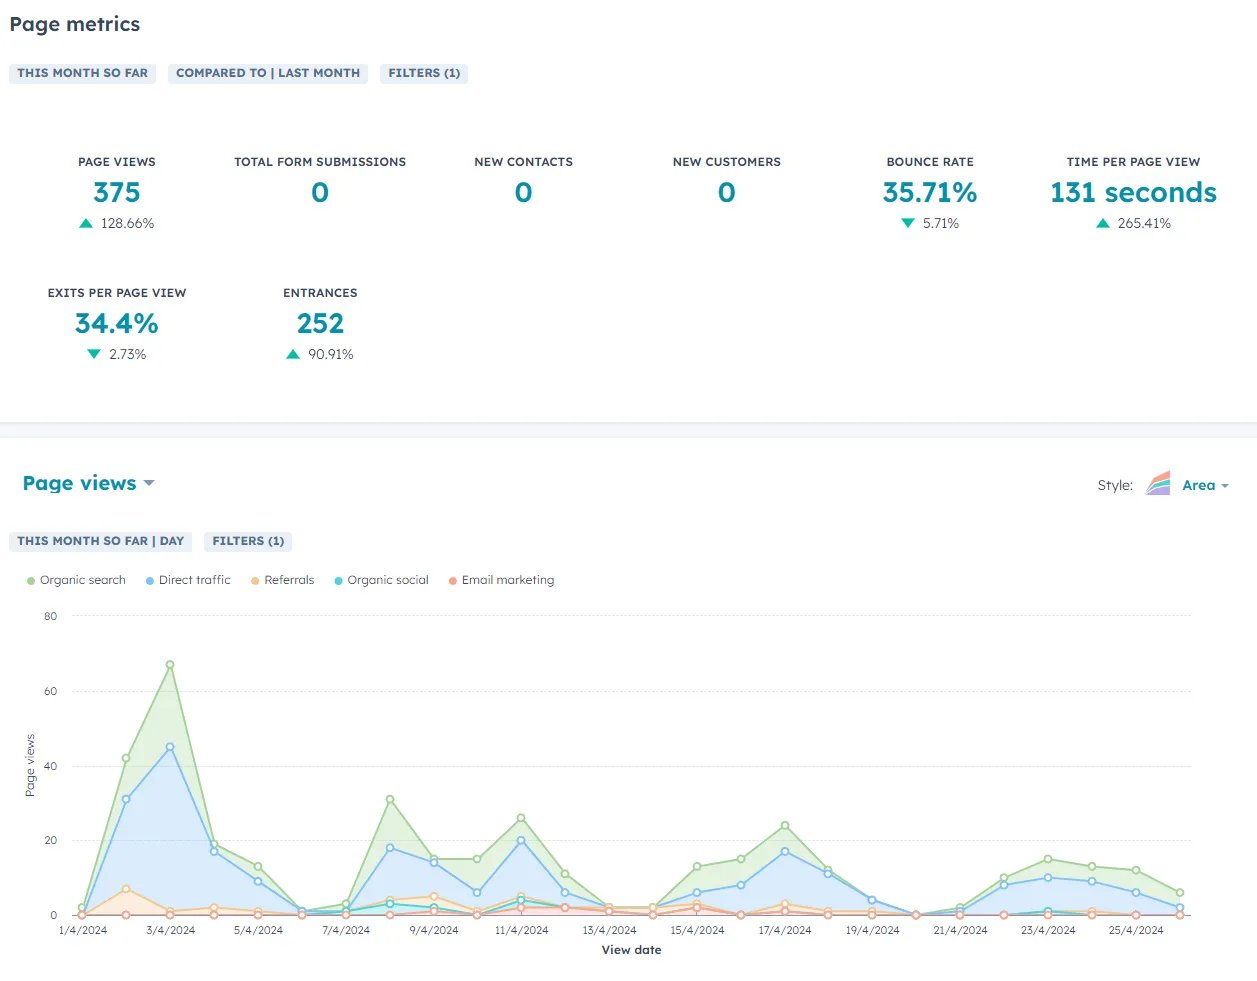Expand the Area style dropdown
1257x981 pixels.
[1205, 486]
